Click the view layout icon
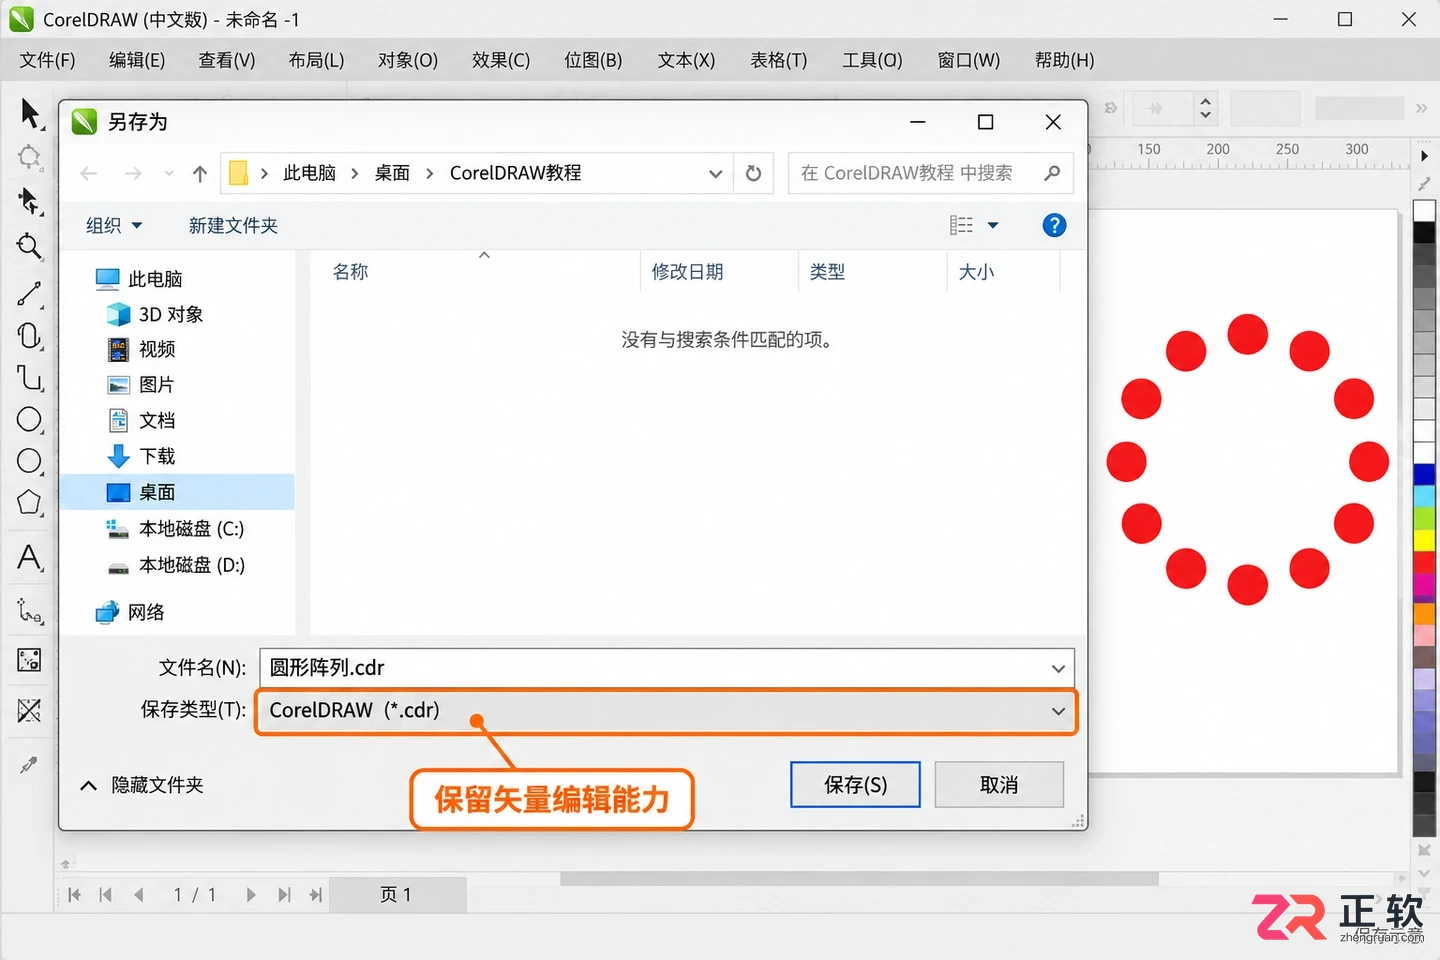This screenshot has height=960, width=1440. point(961,225)
